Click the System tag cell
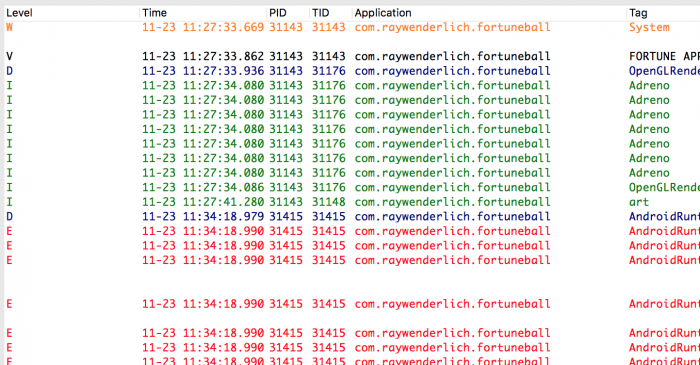 [x=649, y=27]
